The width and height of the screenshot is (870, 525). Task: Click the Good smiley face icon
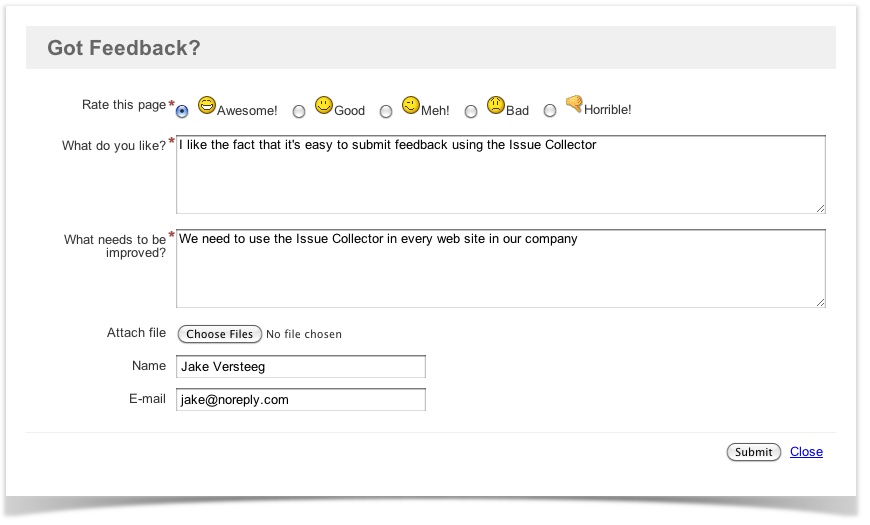(x=323, y=105)
